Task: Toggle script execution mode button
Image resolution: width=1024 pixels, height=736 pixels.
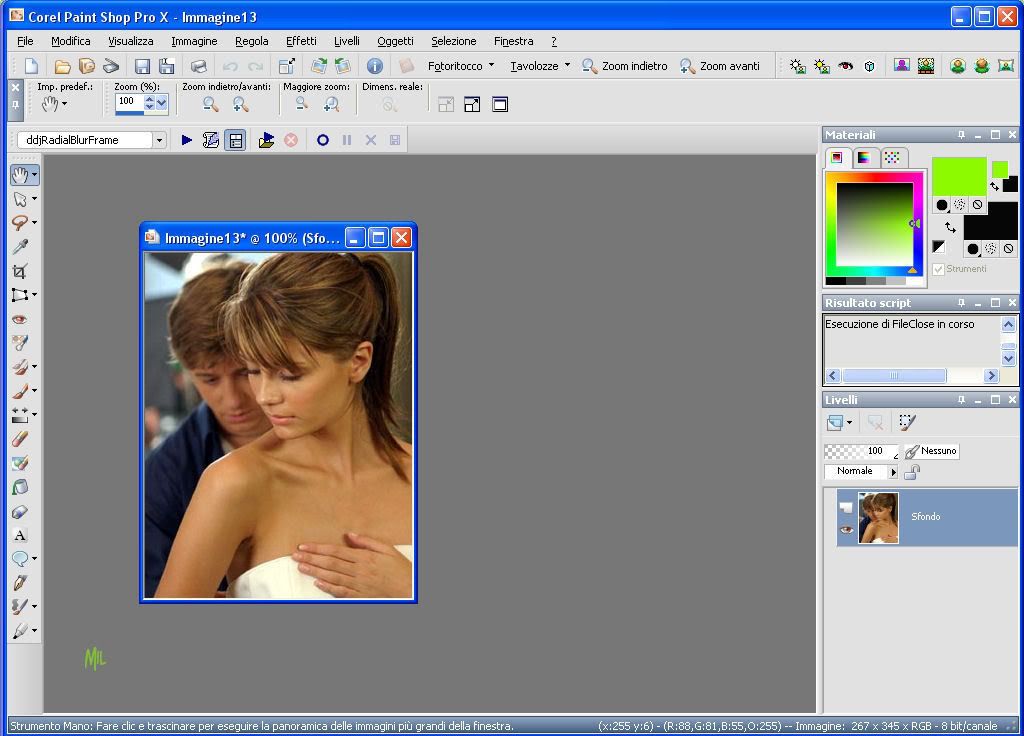Action: [235, 140]
